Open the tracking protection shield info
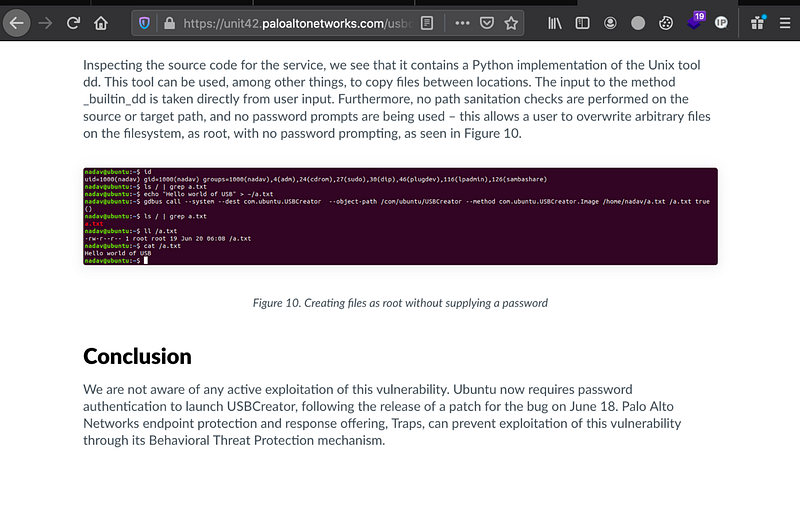 144,23
